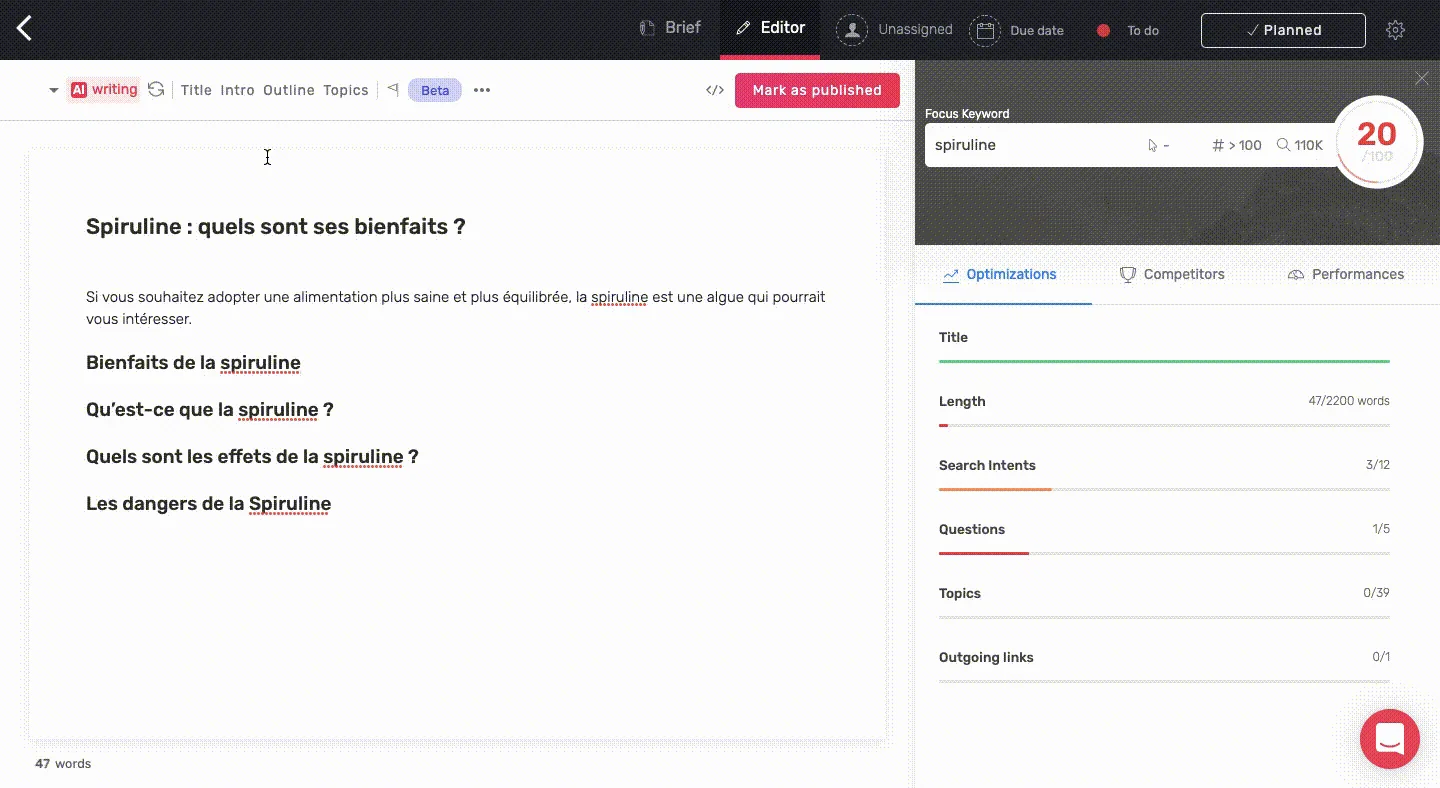Click the hash ranking position icon

coord(1218,145)
